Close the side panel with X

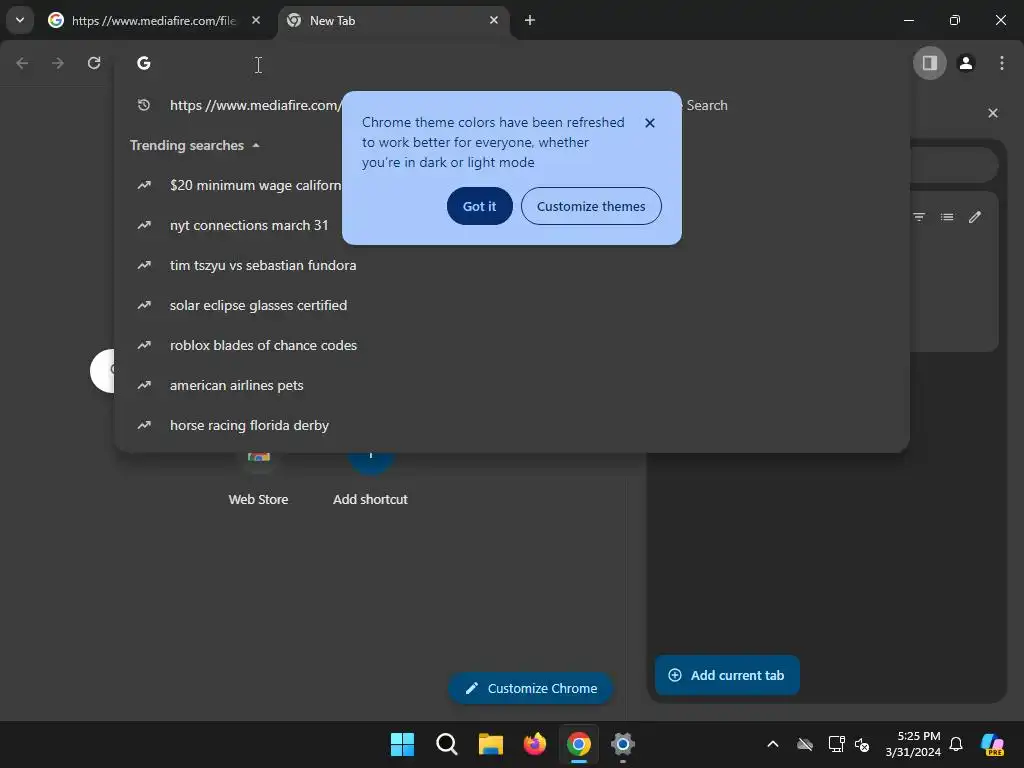coord(993,113)
